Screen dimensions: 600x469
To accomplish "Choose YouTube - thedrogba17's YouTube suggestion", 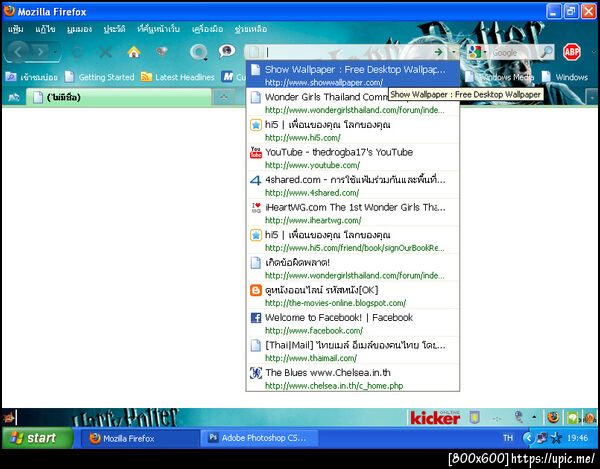I will click(x=352, y=158).
